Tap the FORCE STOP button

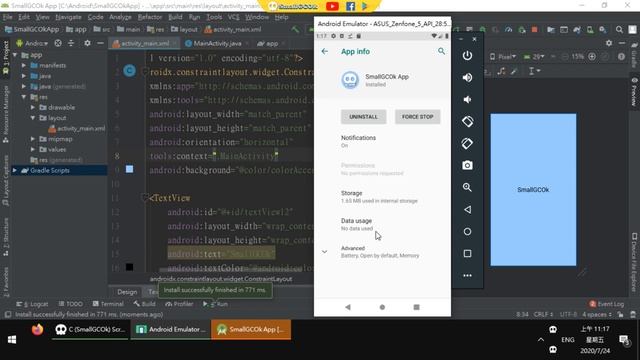click(417, 117)
